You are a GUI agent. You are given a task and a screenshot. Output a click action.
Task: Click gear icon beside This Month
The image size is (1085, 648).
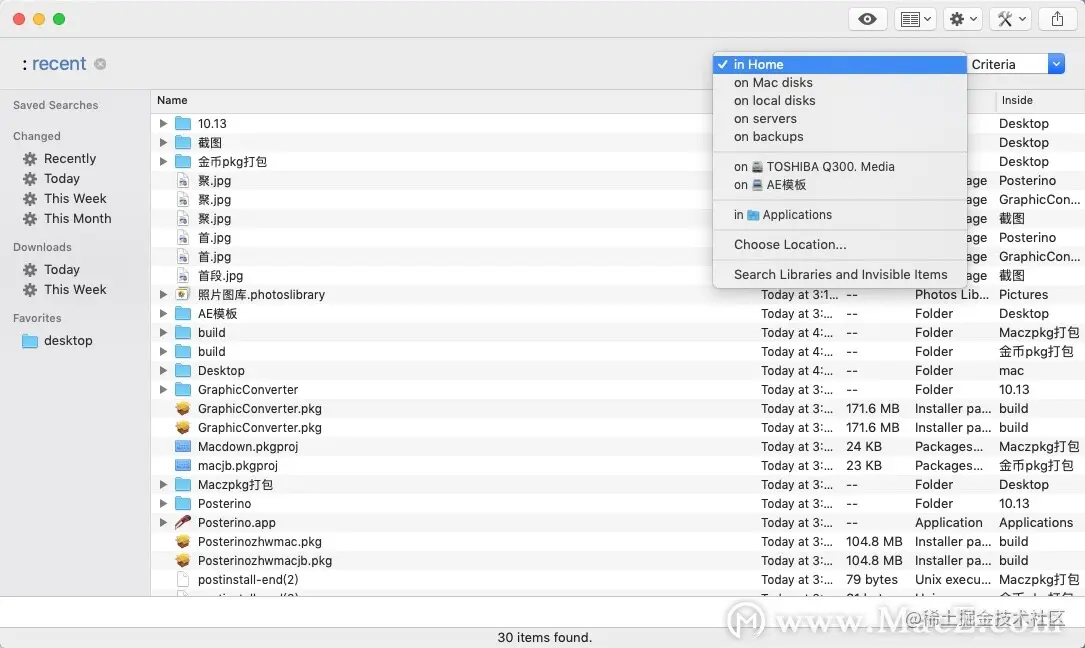[30, 219]
